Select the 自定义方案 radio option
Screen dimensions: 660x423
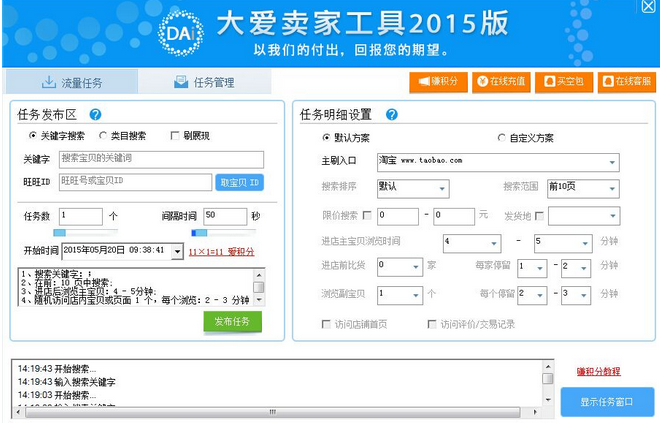point(502,138)
